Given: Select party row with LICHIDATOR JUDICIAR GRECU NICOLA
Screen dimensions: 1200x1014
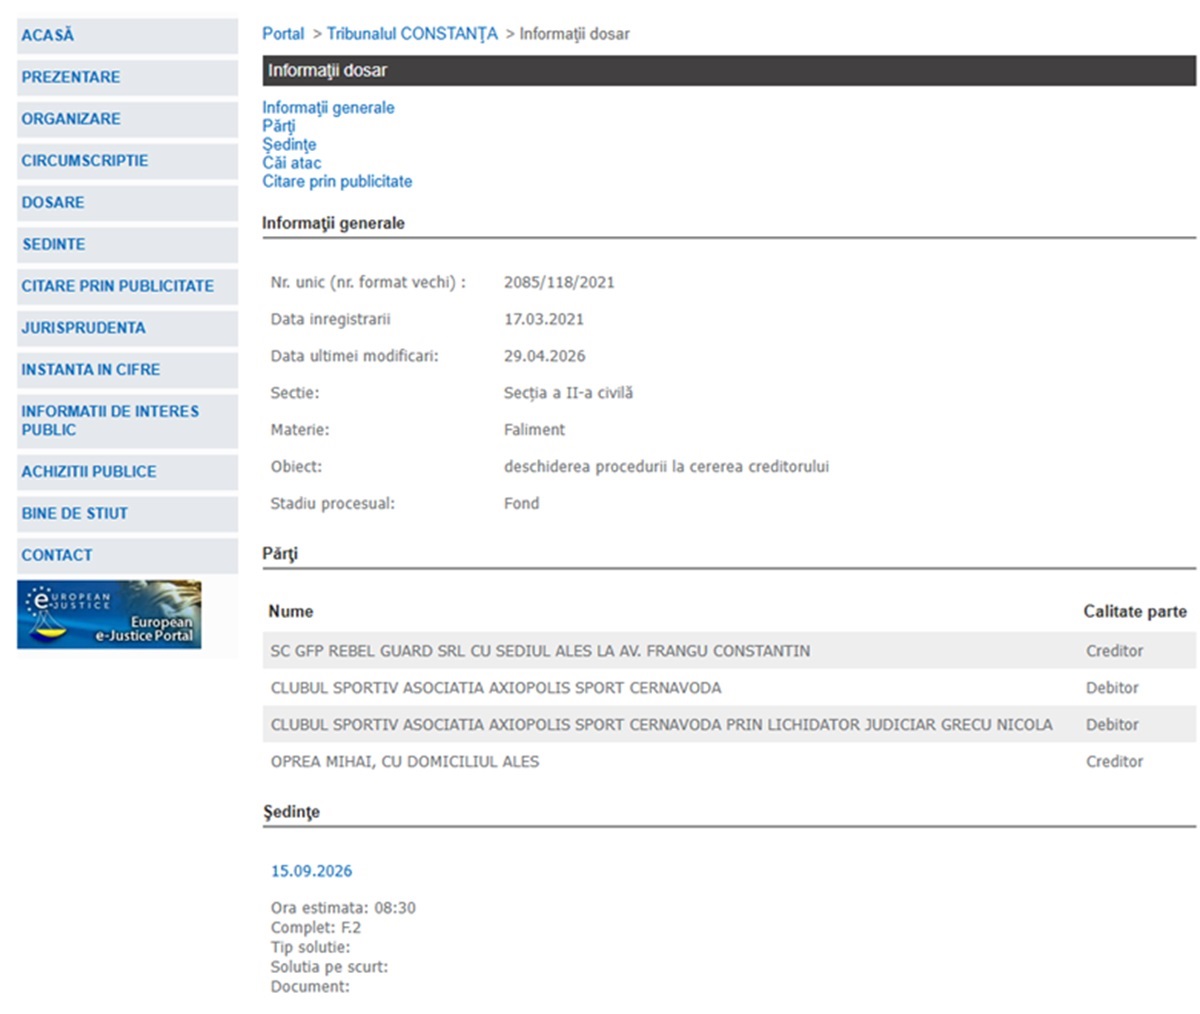Looking at the screenshot, I should click(x=729, y=725).
